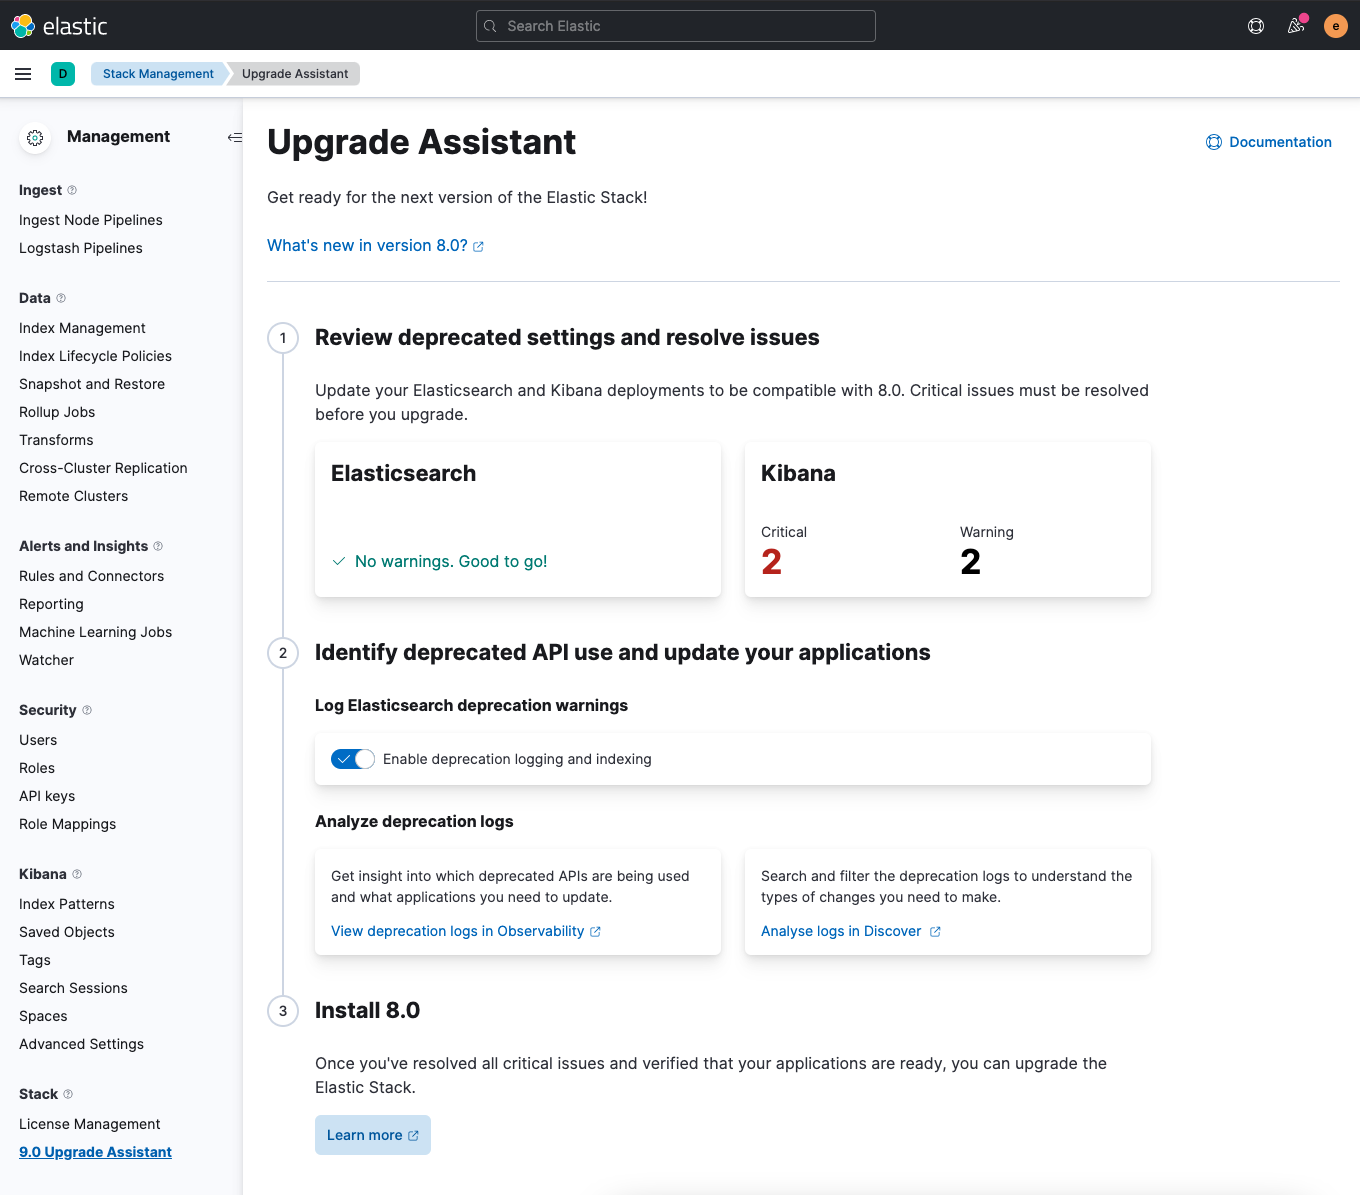Open the newsfeed celebration icon
1360x1195 pixels.
(1296, 26)
